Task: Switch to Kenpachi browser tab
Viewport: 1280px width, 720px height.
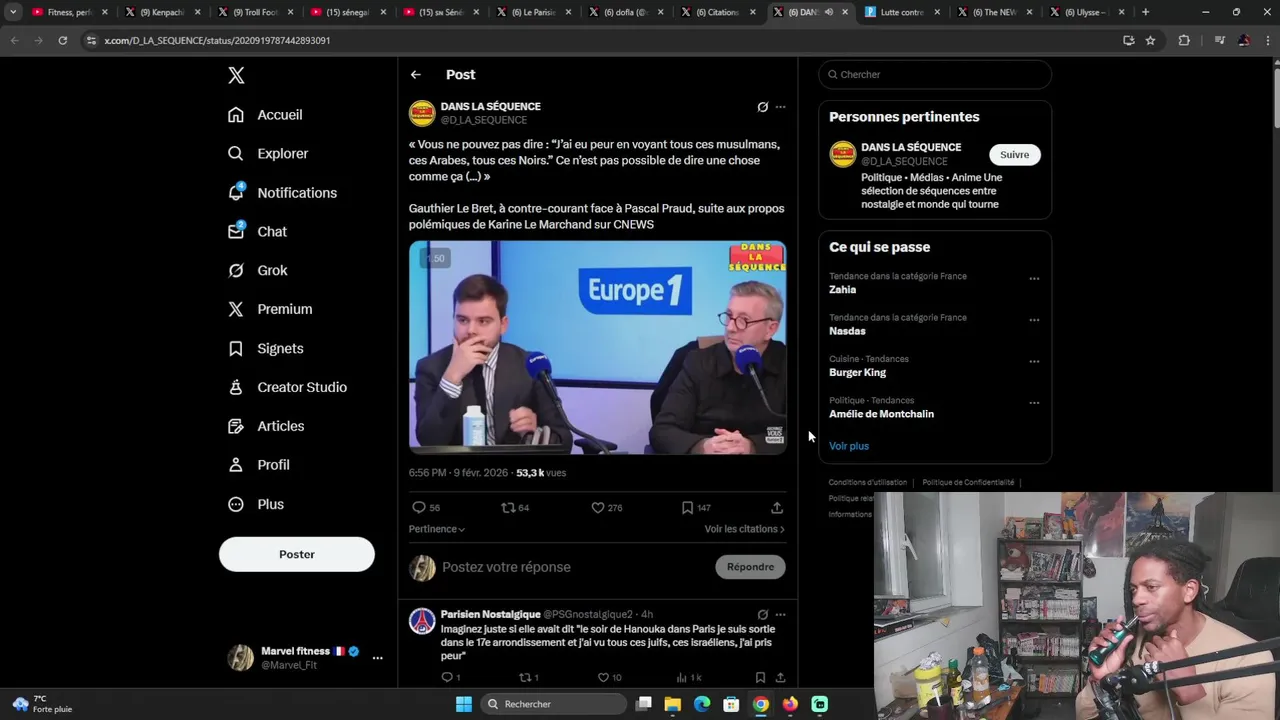Action: point(162,12)
